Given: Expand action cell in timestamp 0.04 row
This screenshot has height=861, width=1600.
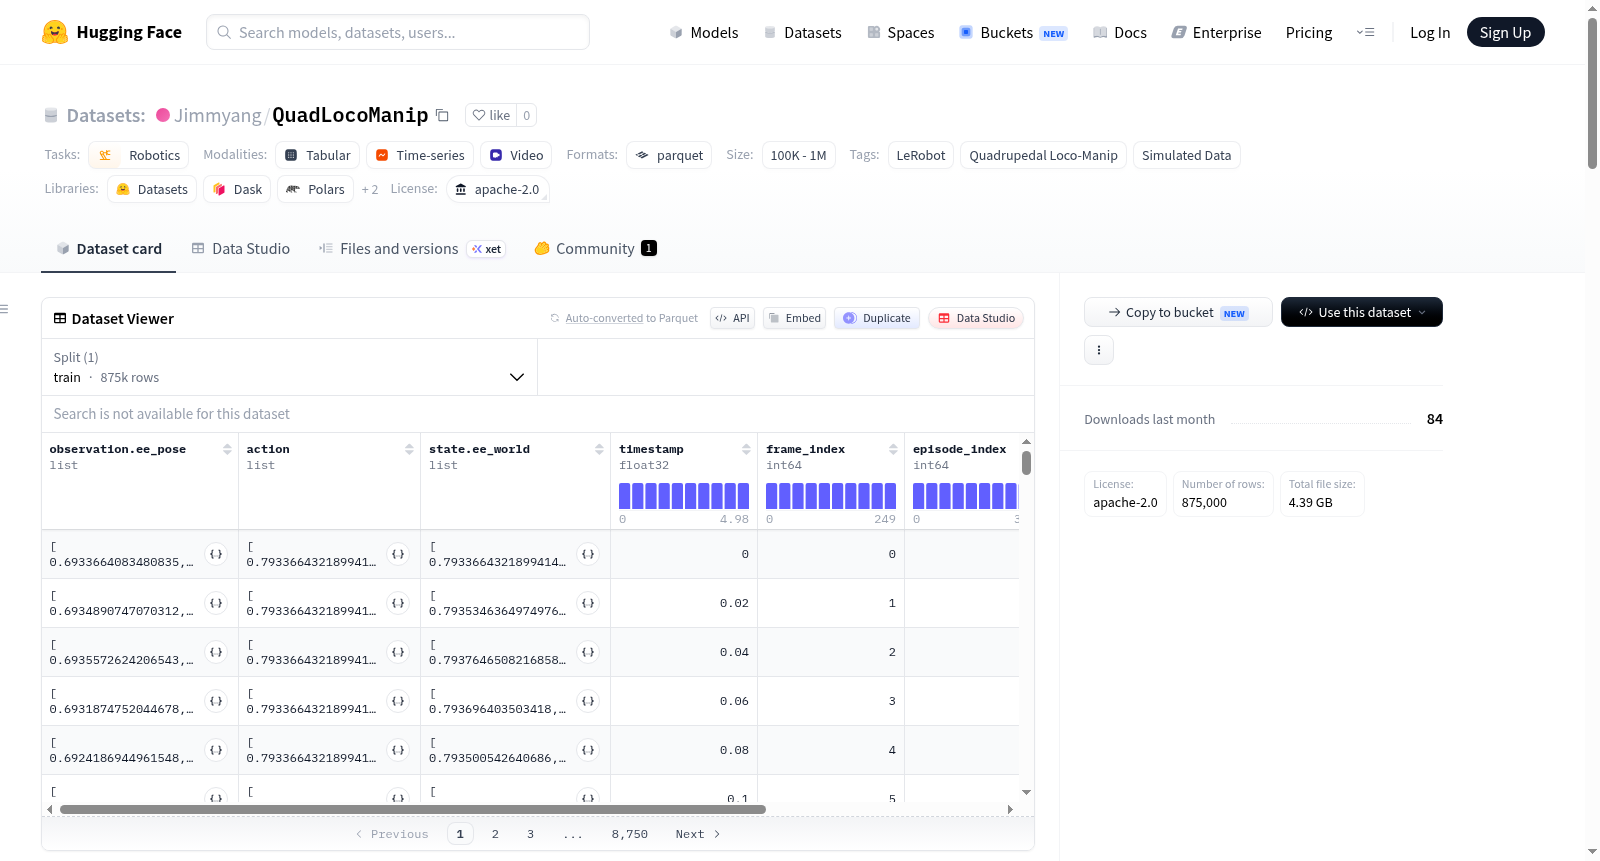Looking at the screenshot, I should (x=398, y=652).
